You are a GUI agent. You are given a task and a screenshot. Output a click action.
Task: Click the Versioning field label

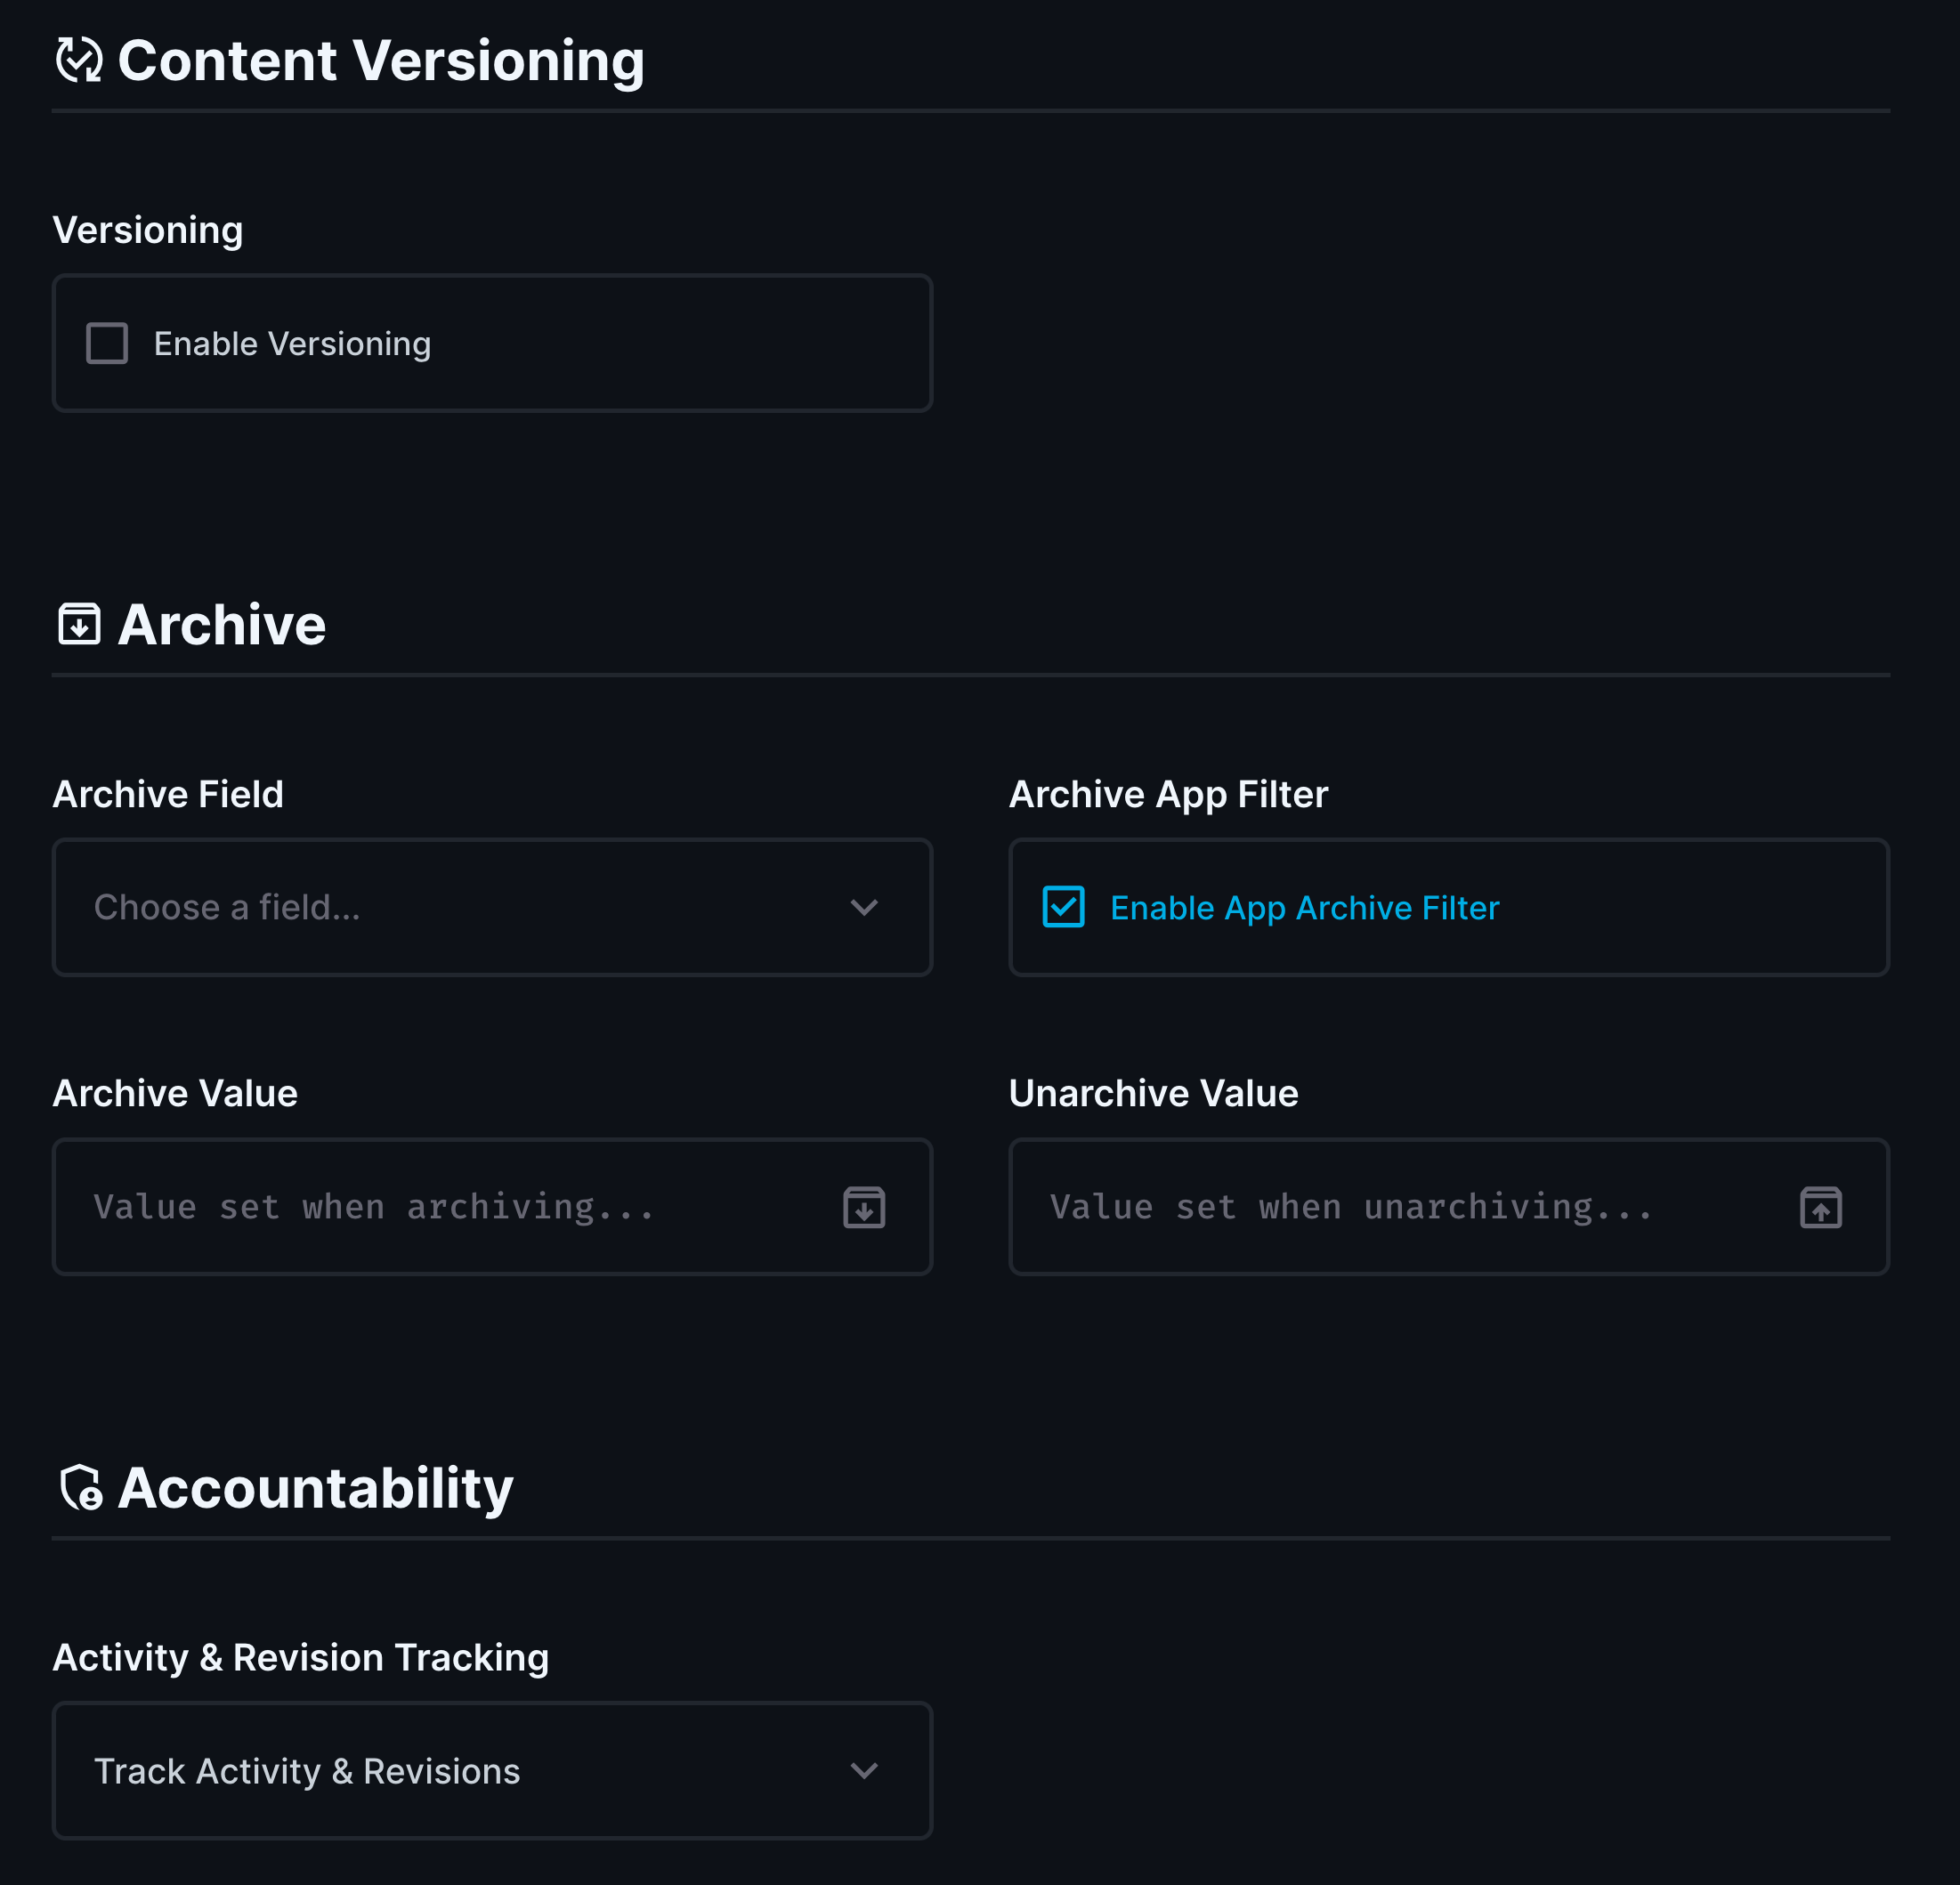click(148, 230)
